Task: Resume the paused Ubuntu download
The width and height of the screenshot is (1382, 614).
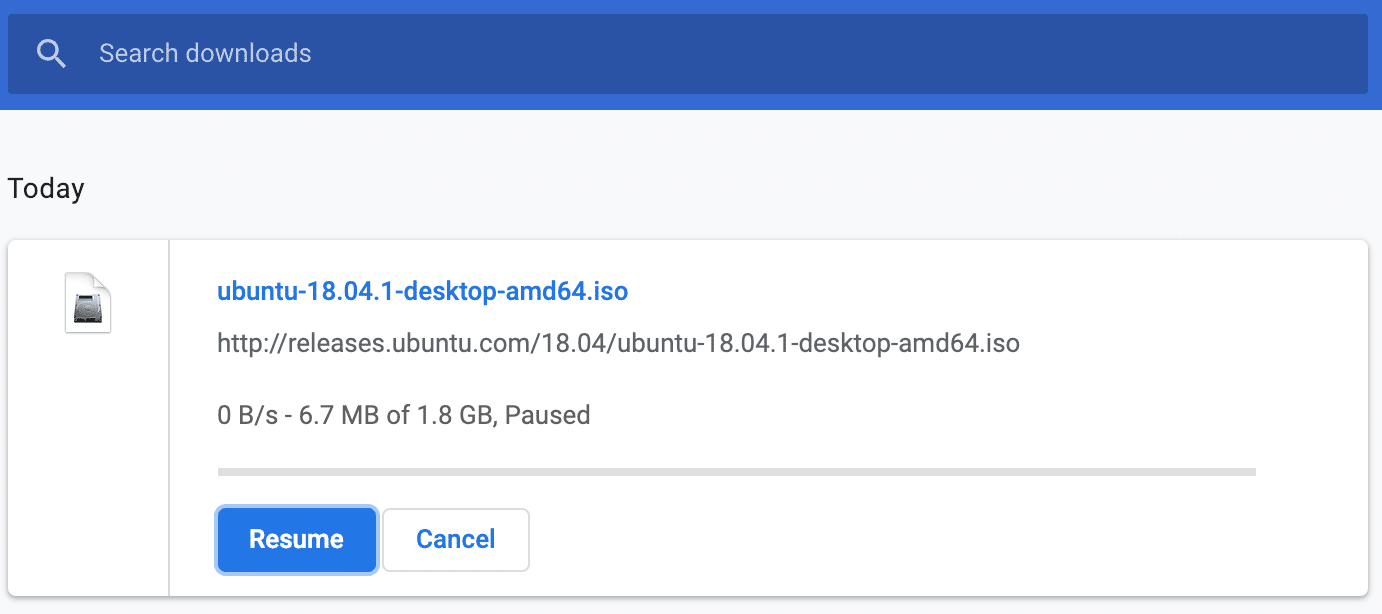Action: coord(296,539)
